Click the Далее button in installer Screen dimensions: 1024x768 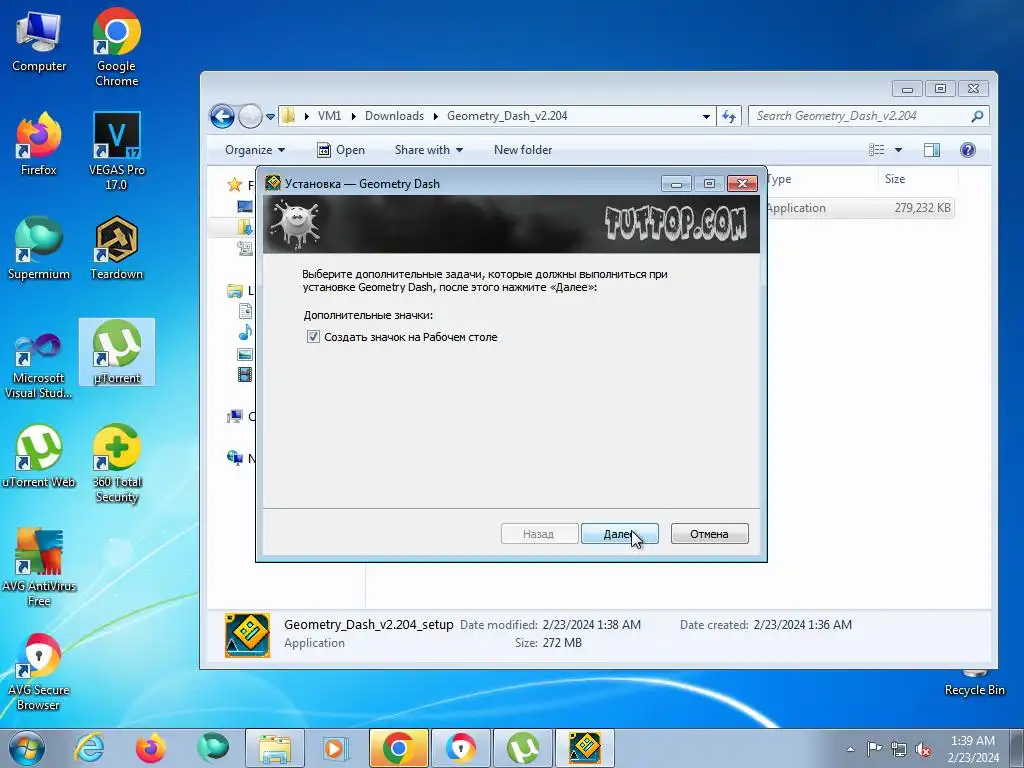[619, 534]
